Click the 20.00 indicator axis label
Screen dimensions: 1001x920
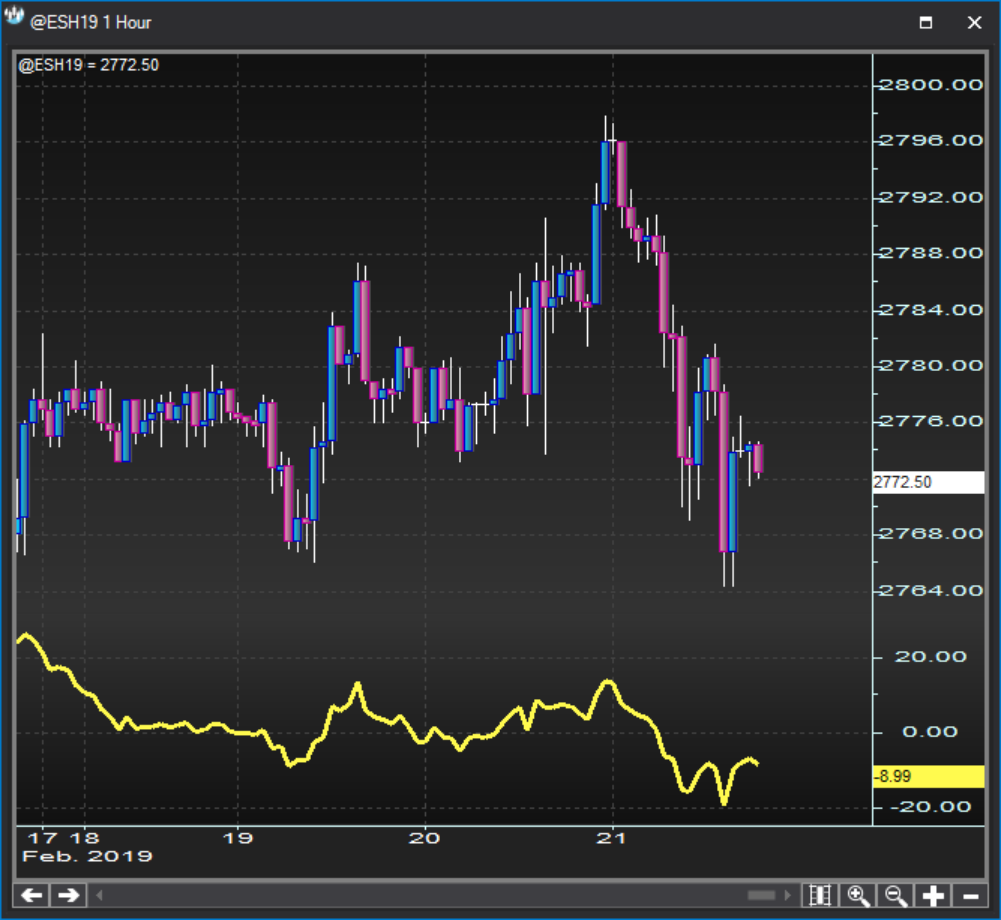[x=931, y=657]
